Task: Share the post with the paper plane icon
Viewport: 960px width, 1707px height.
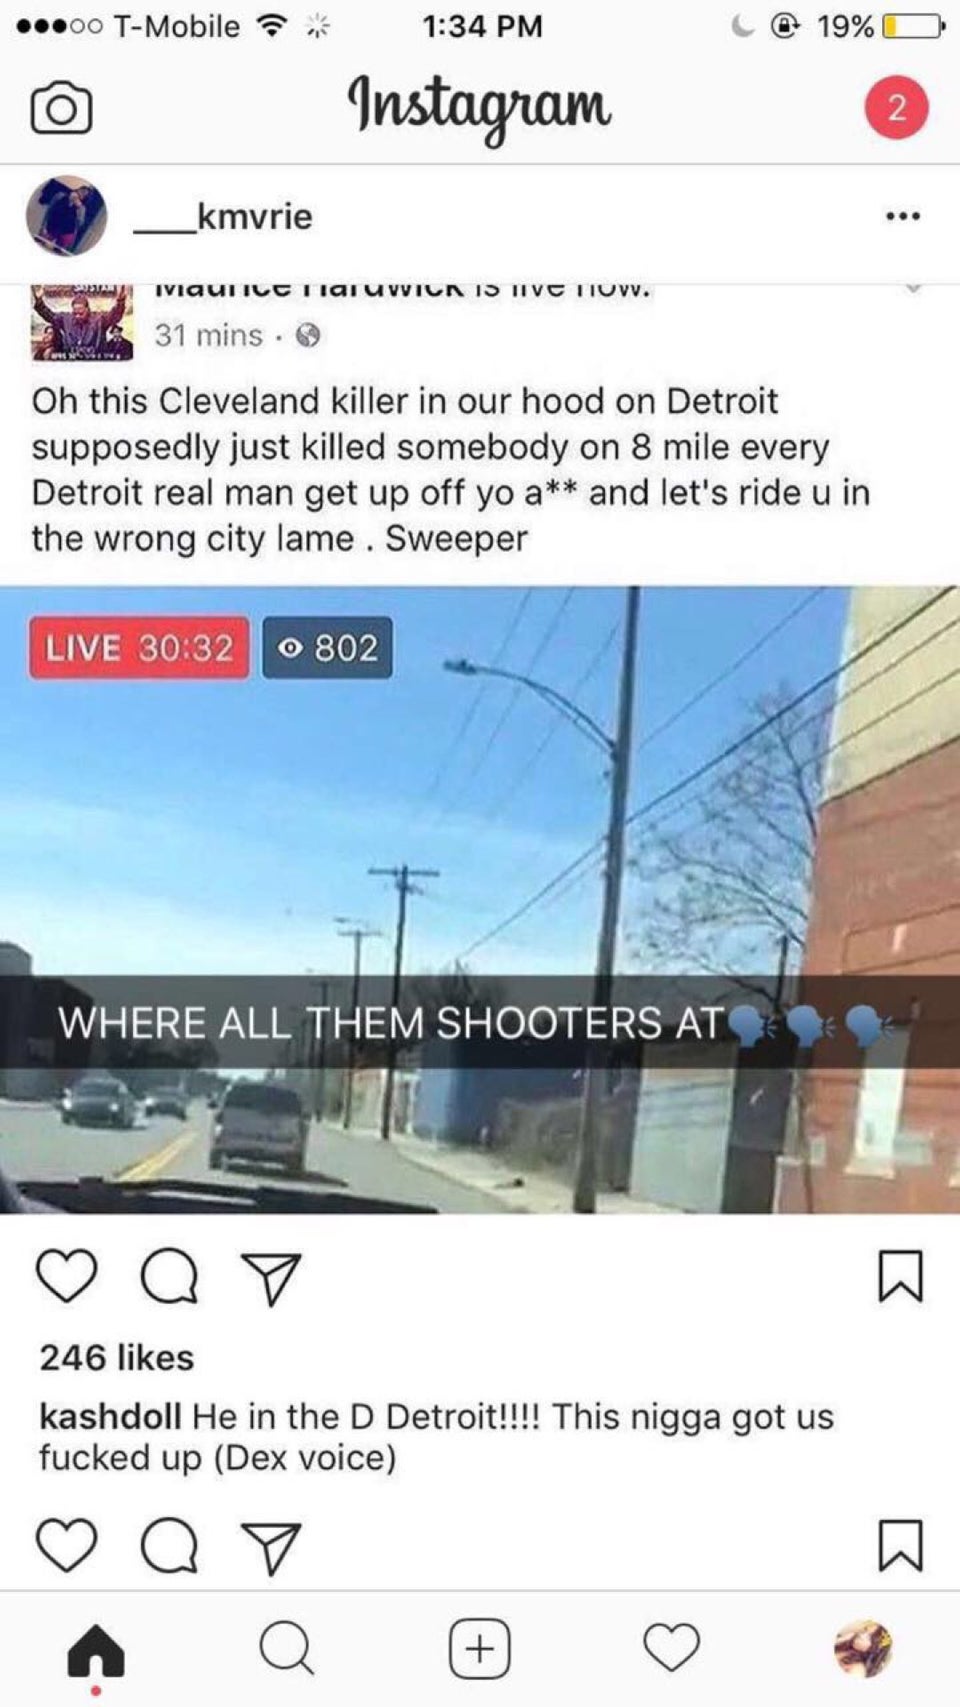Action: [x=271, y=1279]
